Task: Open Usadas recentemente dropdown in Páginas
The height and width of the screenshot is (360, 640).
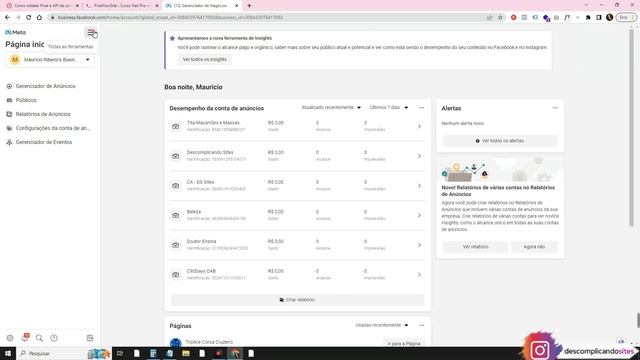Action: [381, 325]
